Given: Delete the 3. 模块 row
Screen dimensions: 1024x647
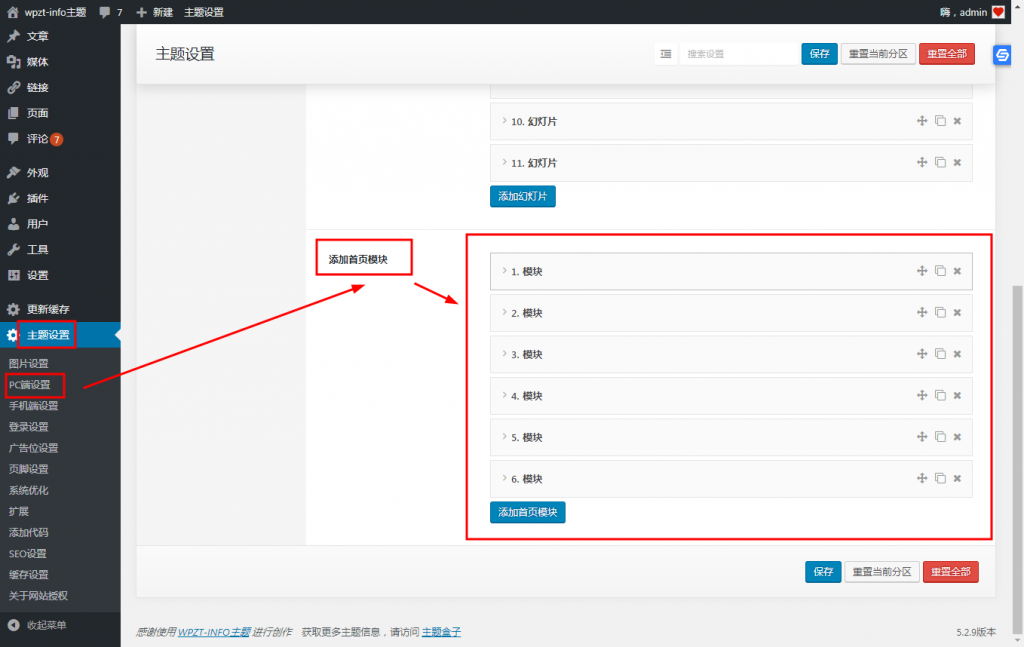Looking at the screenshot, I should coord(957,354).
